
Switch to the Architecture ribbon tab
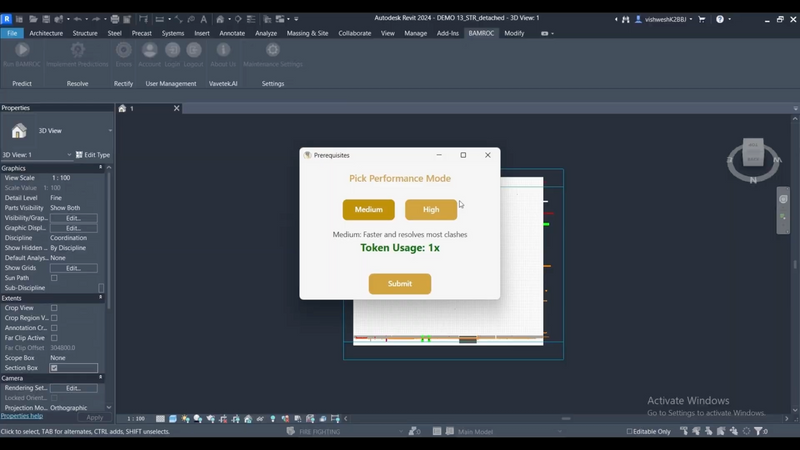(46, 33)
